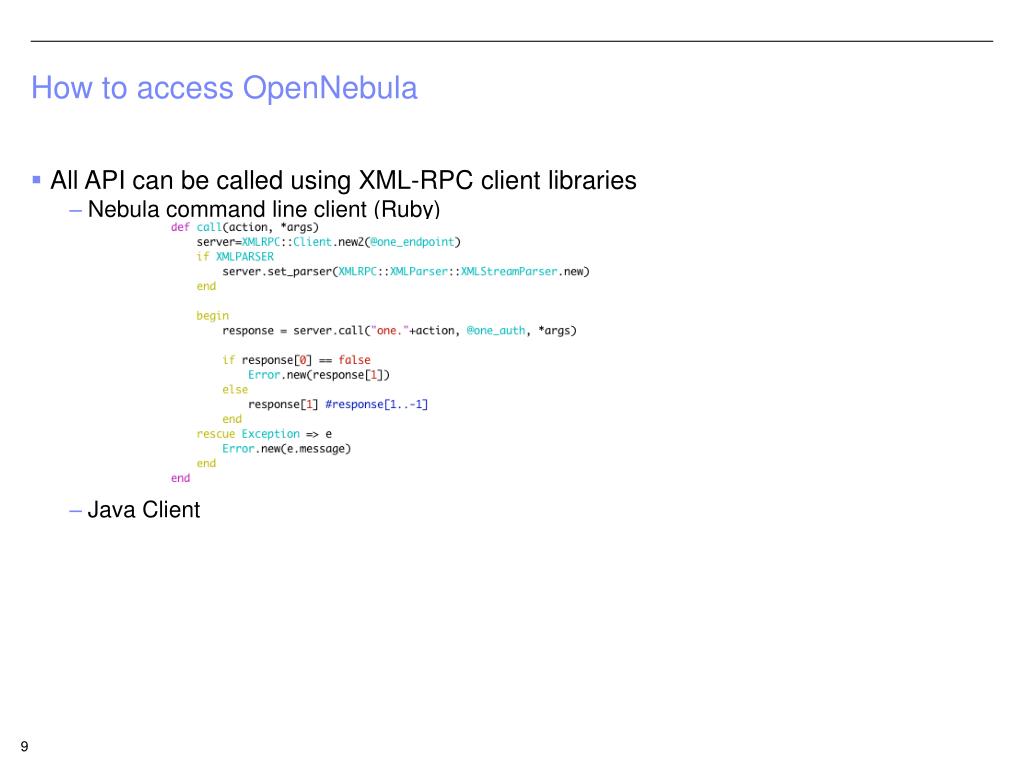The height and width of the screenshot is (768, 1024).
Task: Click the "Error.new(response[1])" line
Action: pyautogui.click(x=319, y=375)
